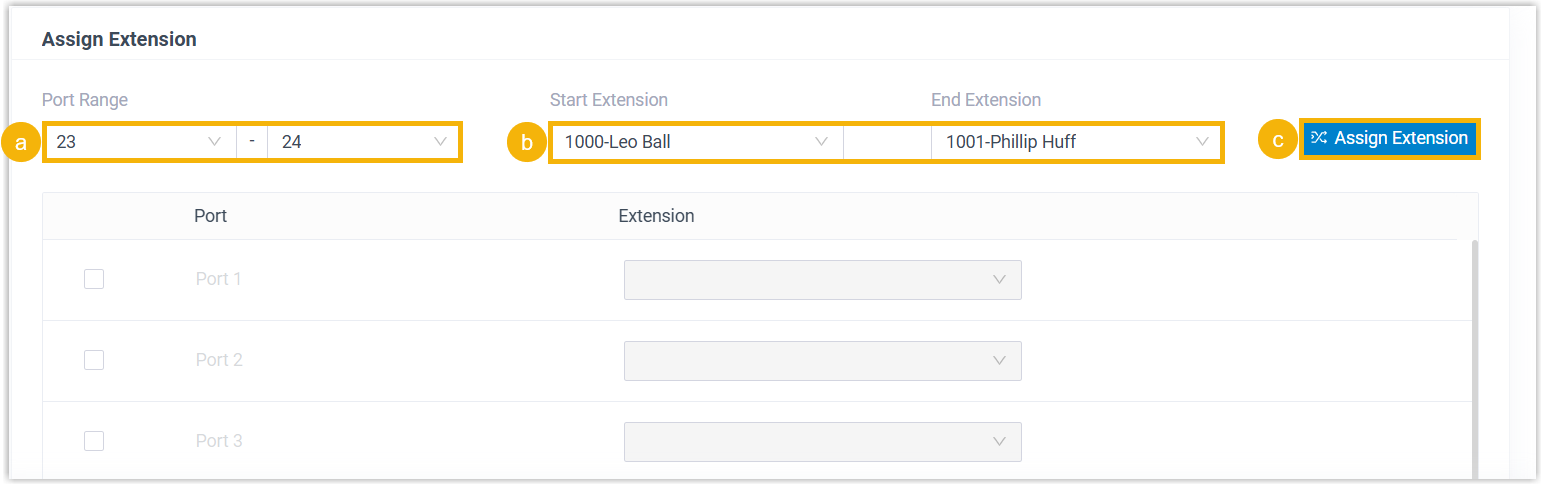Click the "Port" column header
The image size is (1542, 485).
click(x=210, y=216)
